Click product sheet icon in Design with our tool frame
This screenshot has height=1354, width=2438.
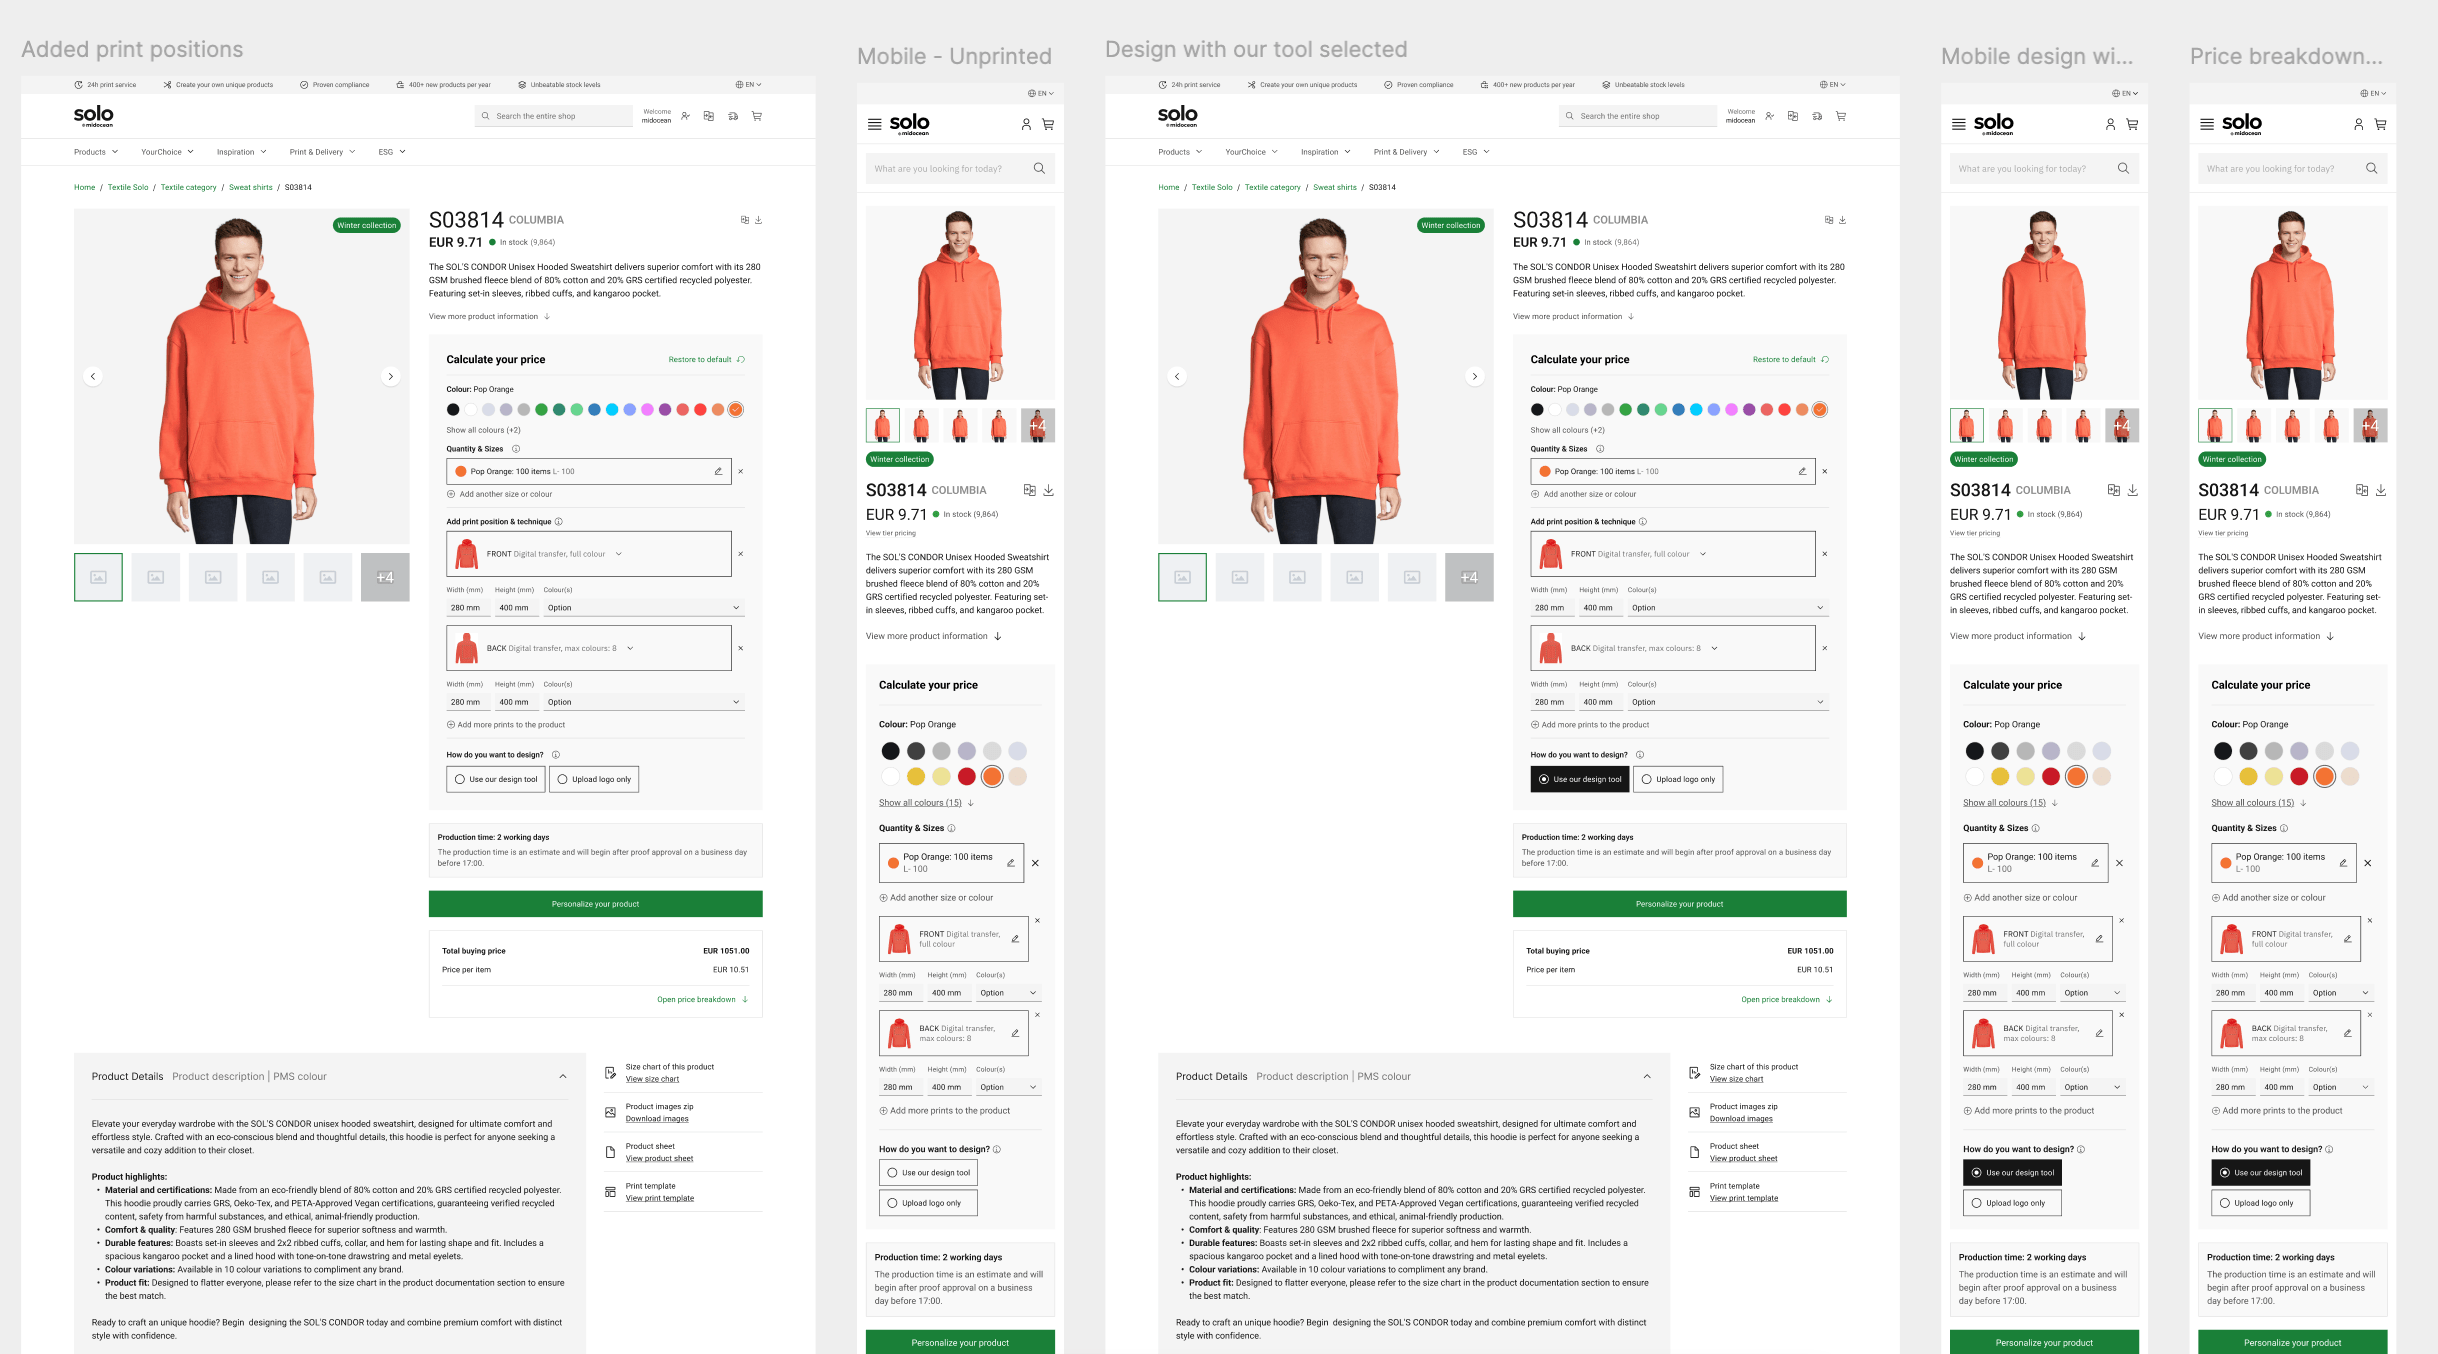tap(1694, 1152)
